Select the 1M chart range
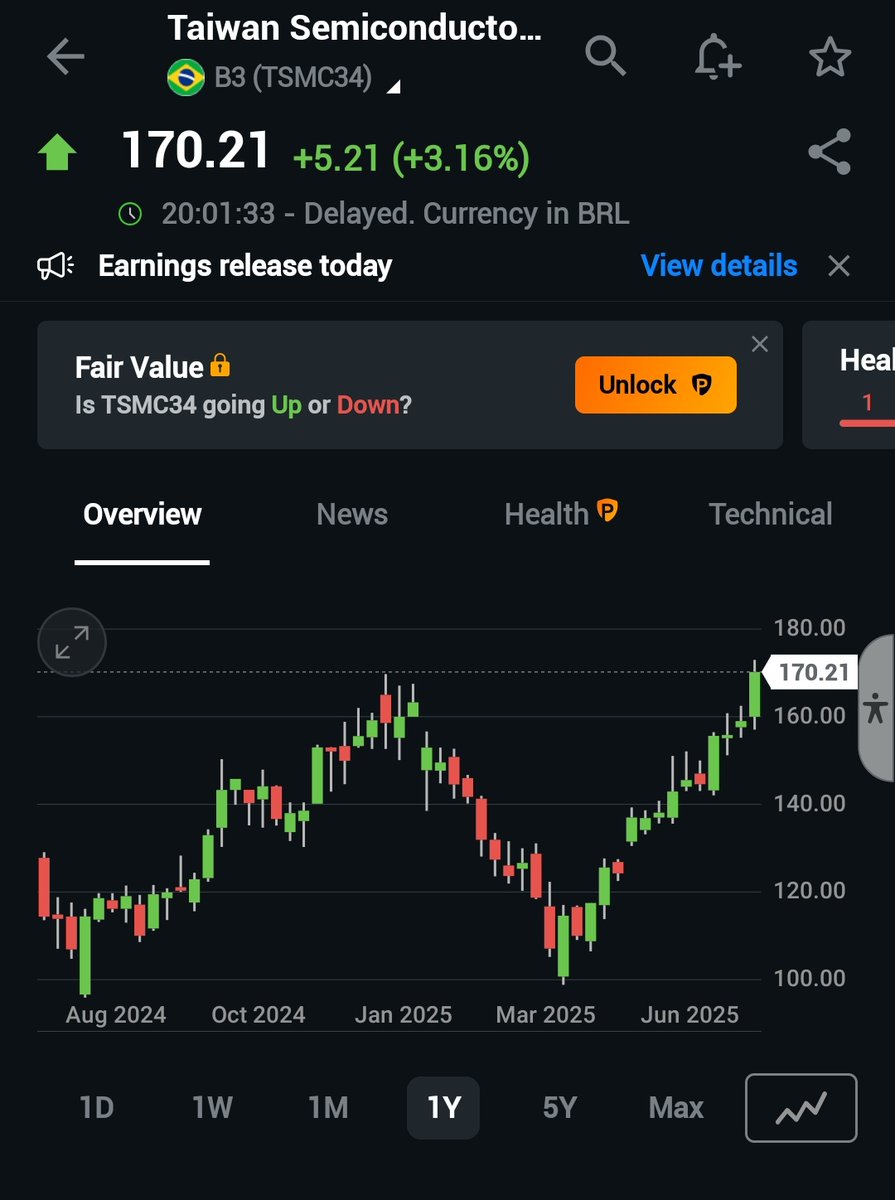This screenshot has height=1200, width=895. (x=328, y=1108)
